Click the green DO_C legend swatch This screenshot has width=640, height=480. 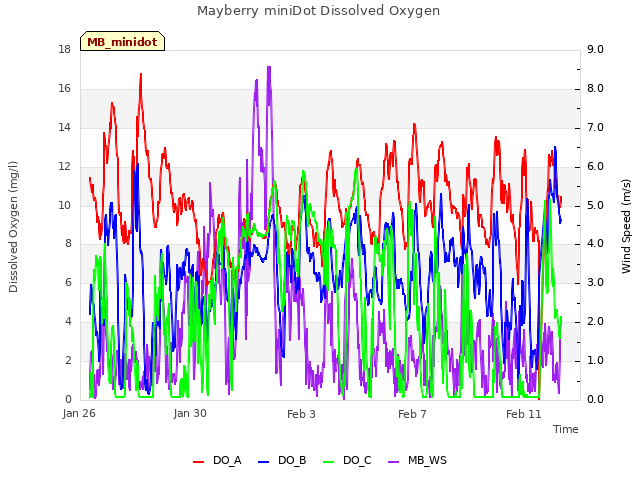pos(329,462)
